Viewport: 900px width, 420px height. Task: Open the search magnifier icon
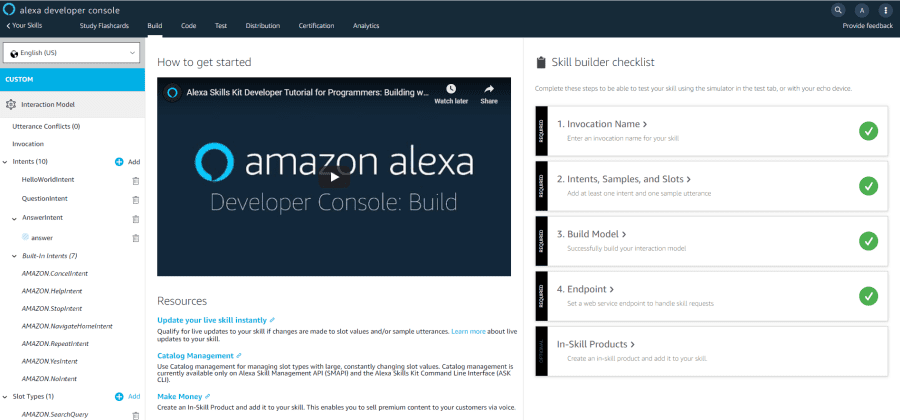pos(838,10)
